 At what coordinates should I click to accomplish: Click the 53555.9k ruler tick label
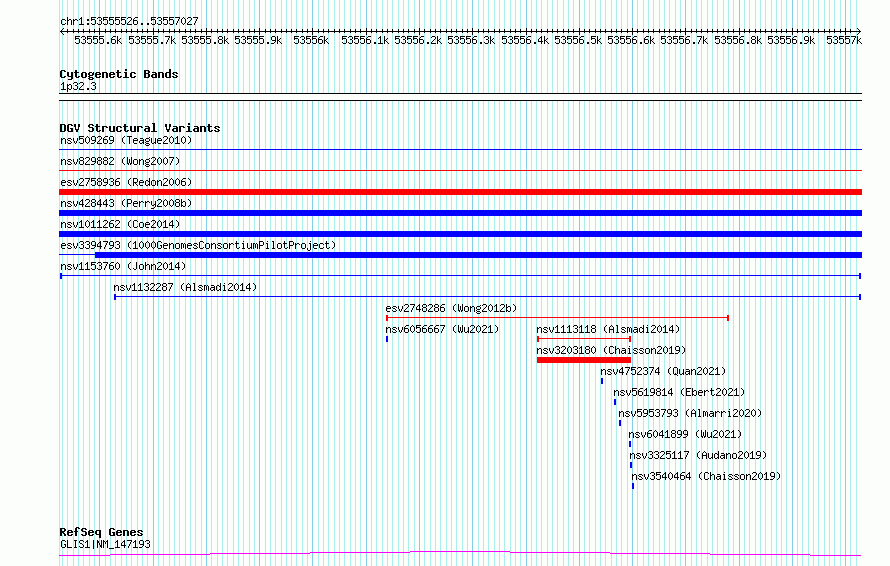tap(258, 40)
